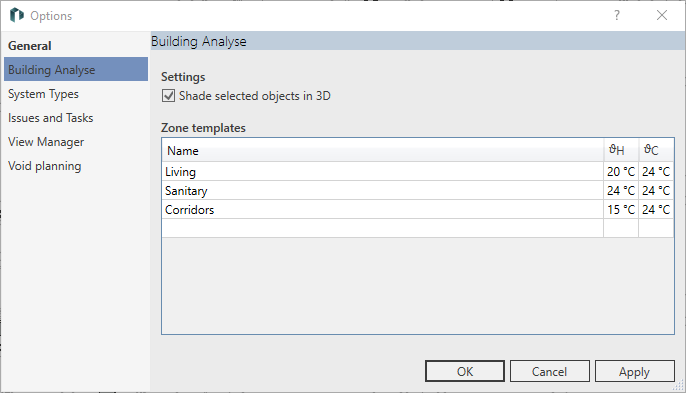Click the app logo icon in title bar

coord(17,15)
